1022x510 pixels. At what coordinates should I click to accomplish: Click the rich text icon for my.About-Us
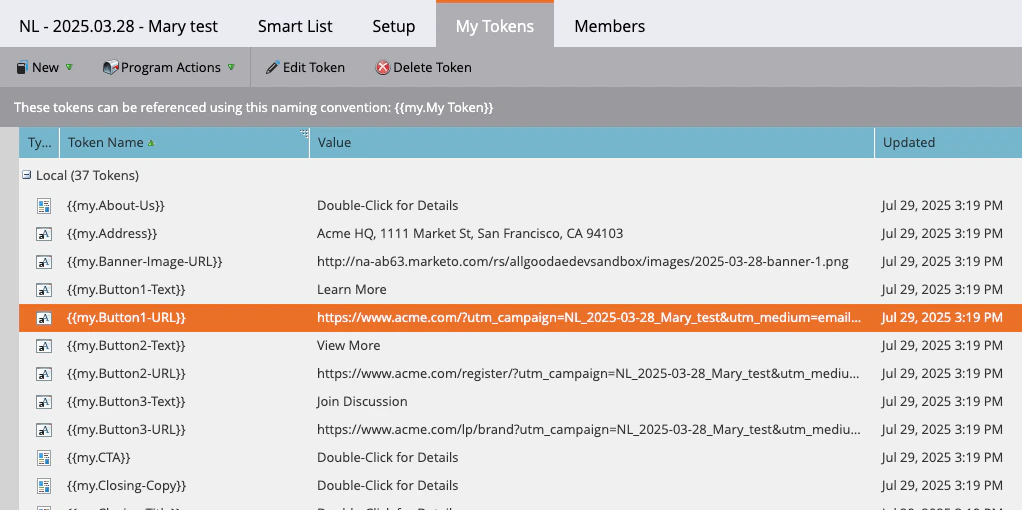(x=44, y=205)
